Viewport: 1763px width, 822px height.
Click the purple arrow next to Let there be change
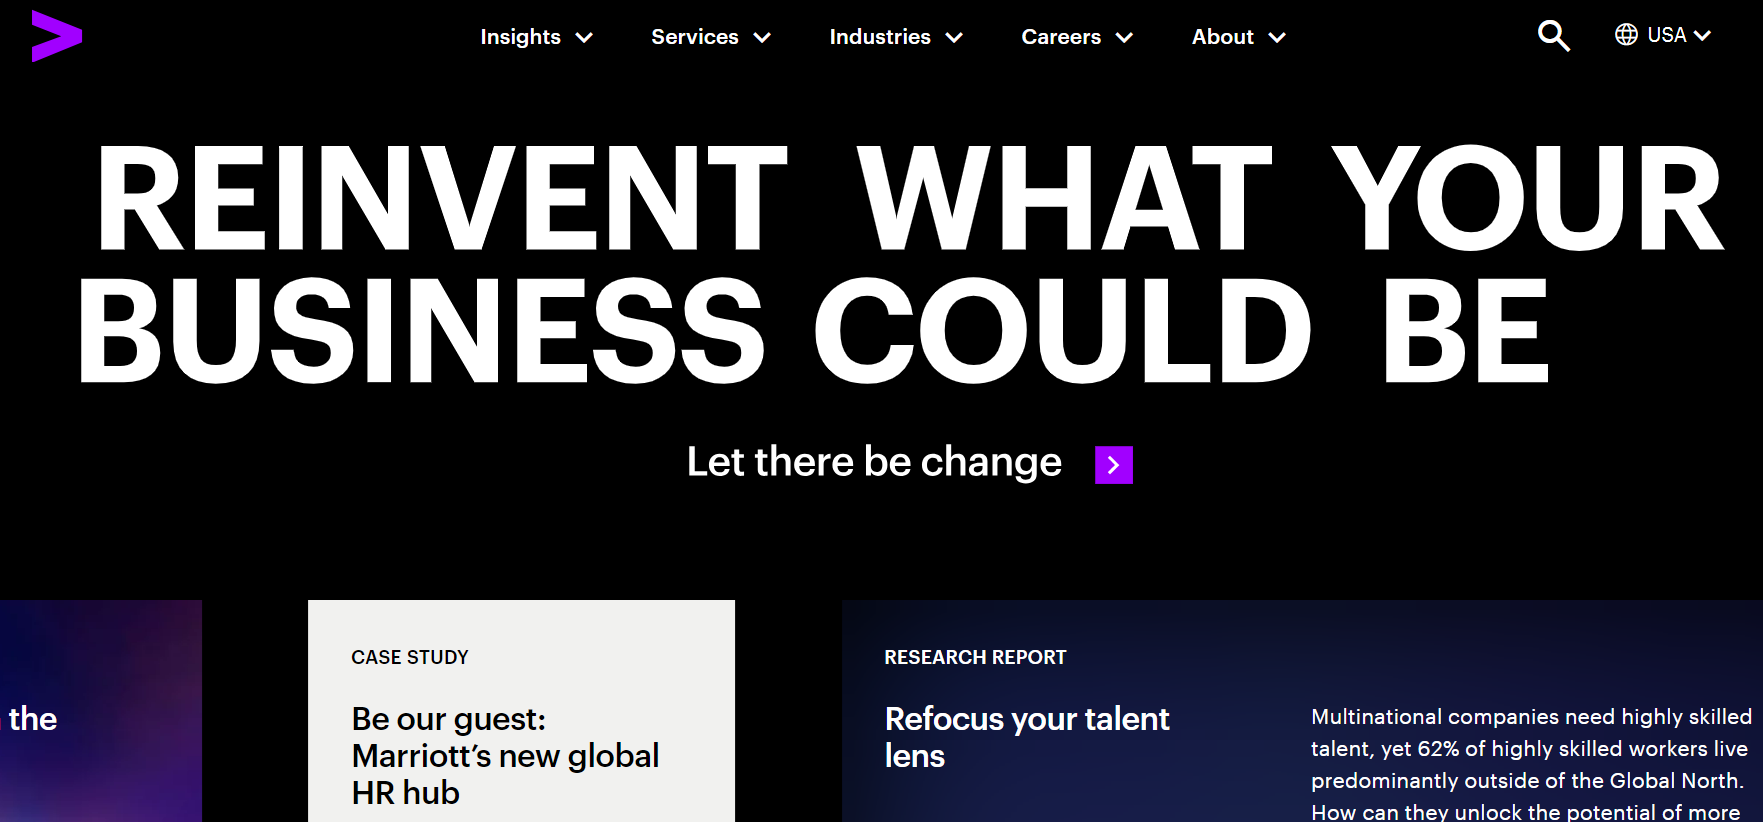click(1114, 465)
